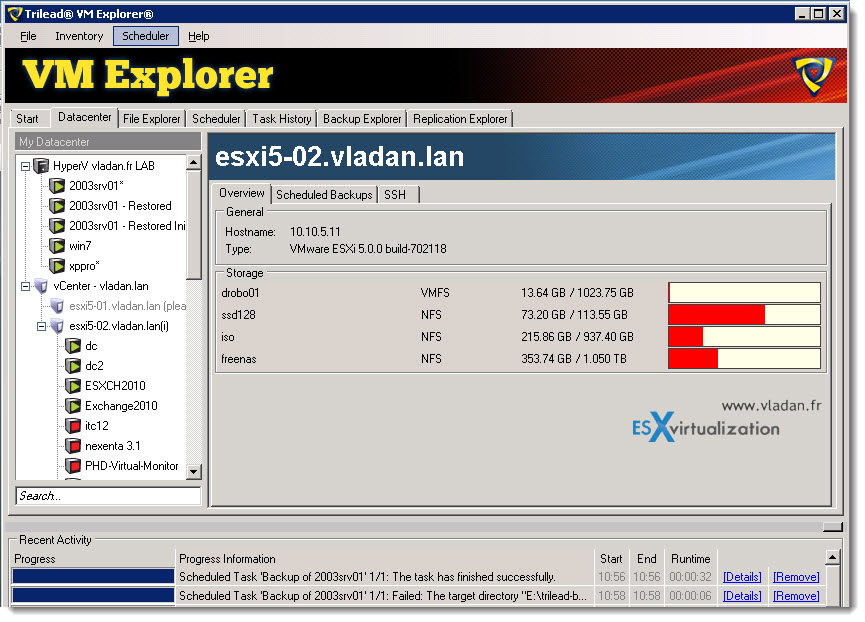Open Details for the failed backup task

742,596
